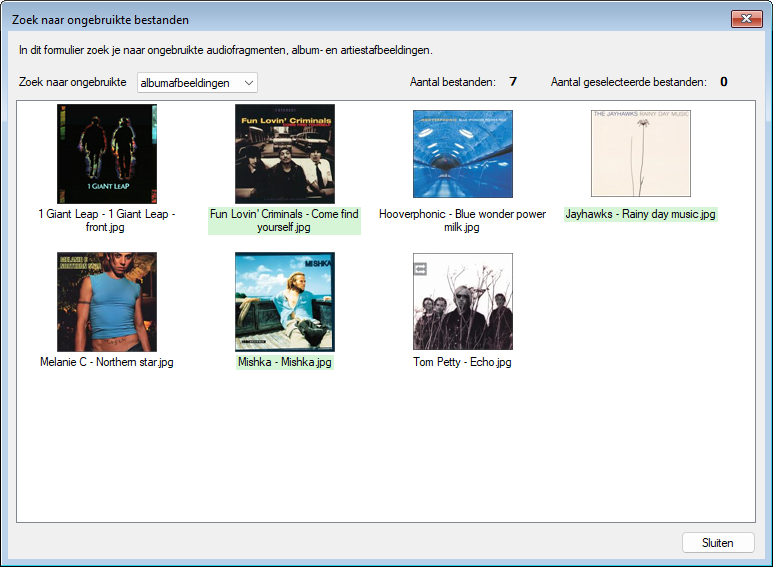Click filename '1 Giant Leap - 1 Giant Leap - front.jpg'

click(x=106, y=220)
